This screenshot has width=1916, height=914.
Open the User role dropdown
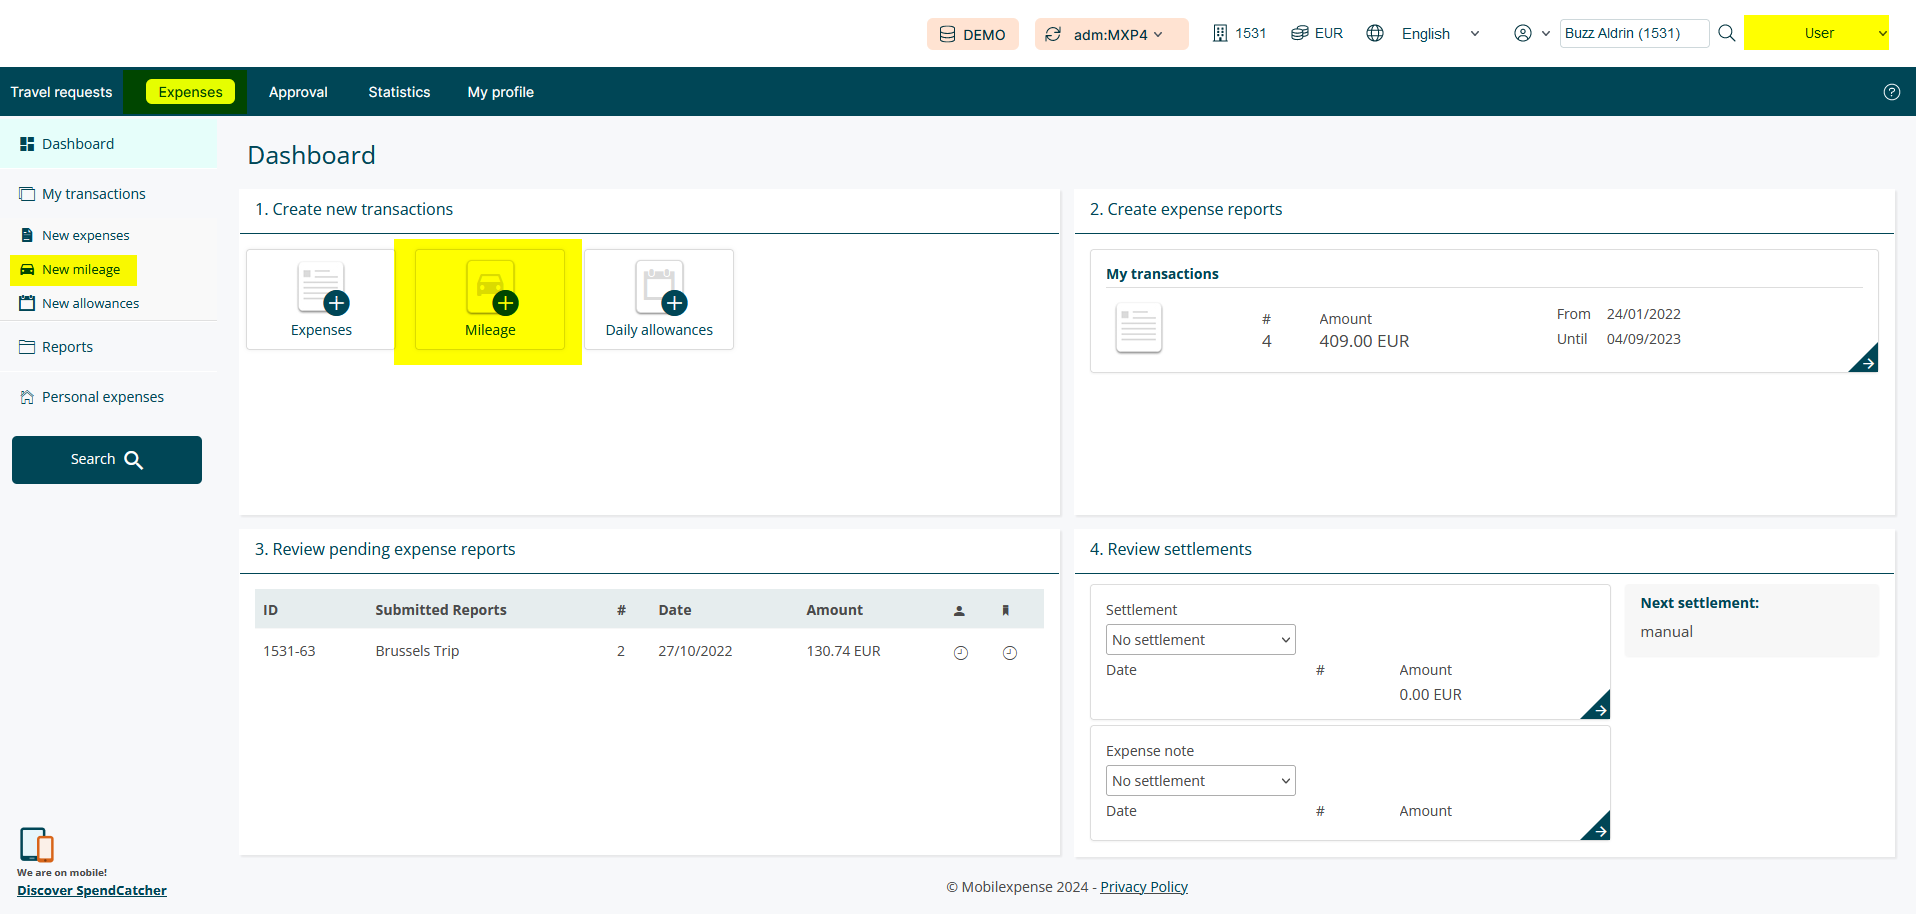click(1817, 33)
